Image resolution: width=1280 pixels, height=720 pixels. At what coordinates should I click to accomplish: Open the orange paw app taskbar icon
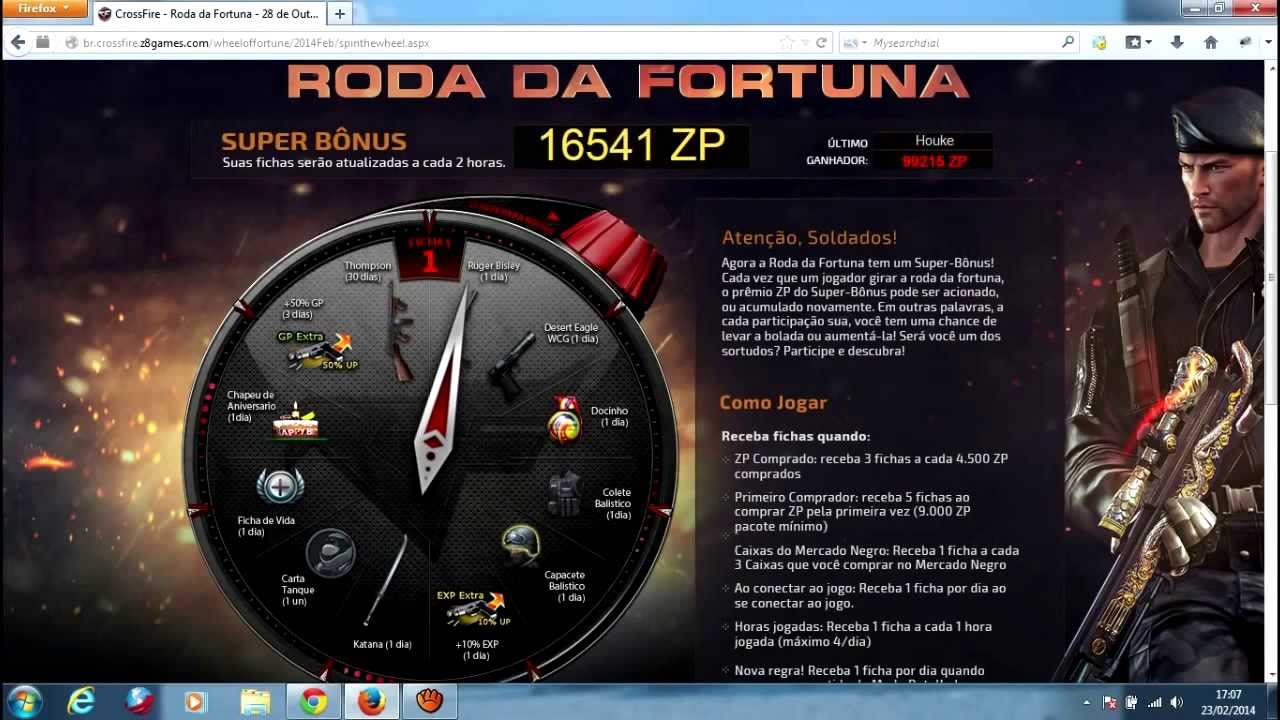click(x=429, y=702)
